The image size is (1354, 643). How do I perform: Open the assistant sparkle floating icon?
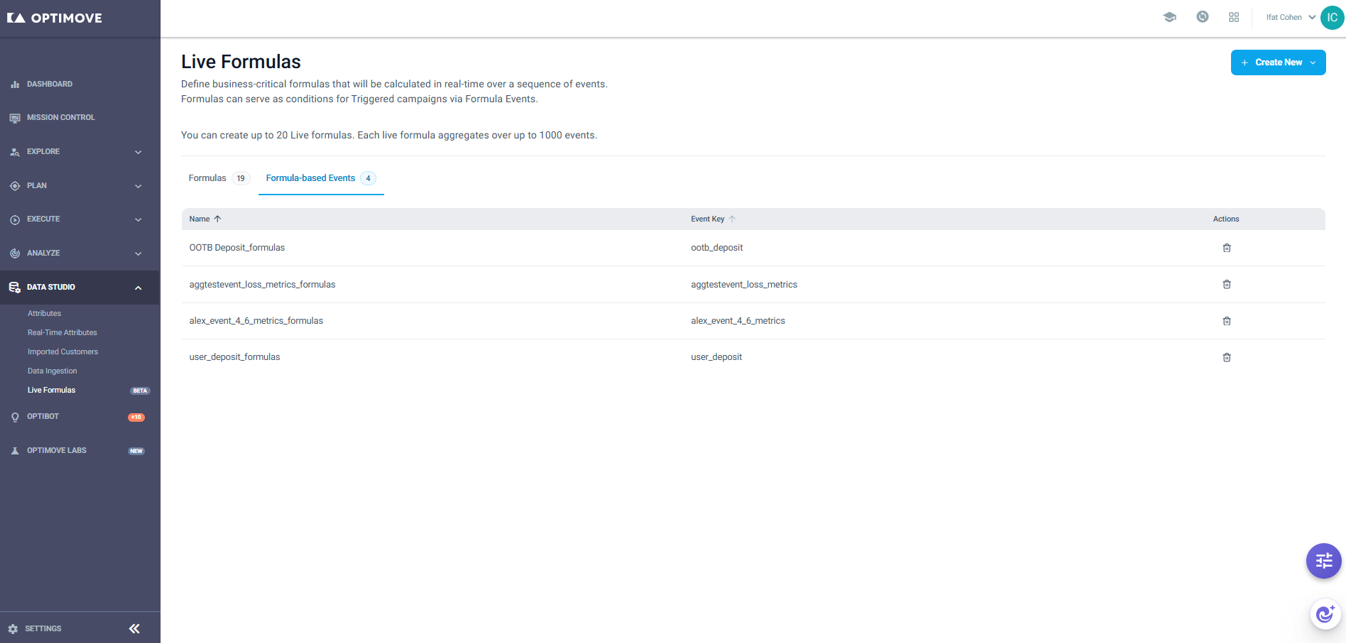click(1325, 614)
